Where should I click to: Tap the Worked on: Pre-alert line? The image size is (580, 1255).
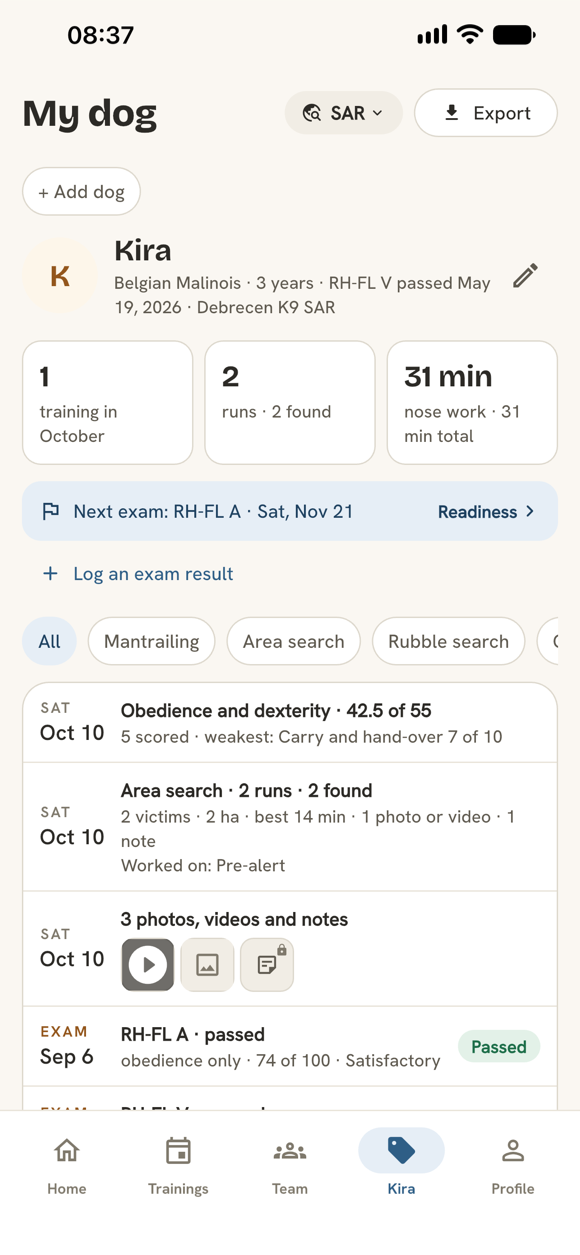click(x=203, y=866)
